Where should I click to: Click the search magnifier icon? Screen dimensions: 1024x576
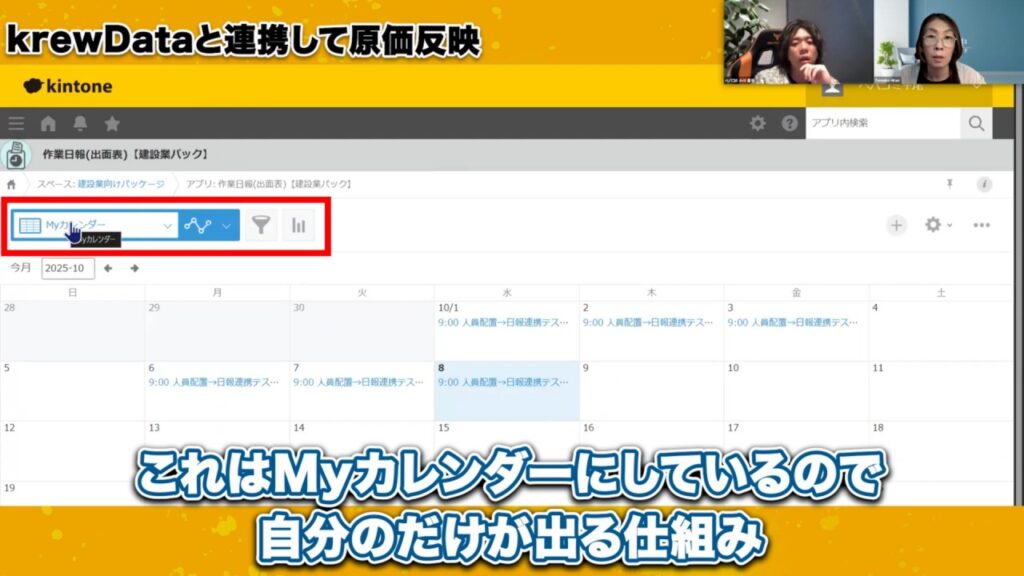[975, 122]
